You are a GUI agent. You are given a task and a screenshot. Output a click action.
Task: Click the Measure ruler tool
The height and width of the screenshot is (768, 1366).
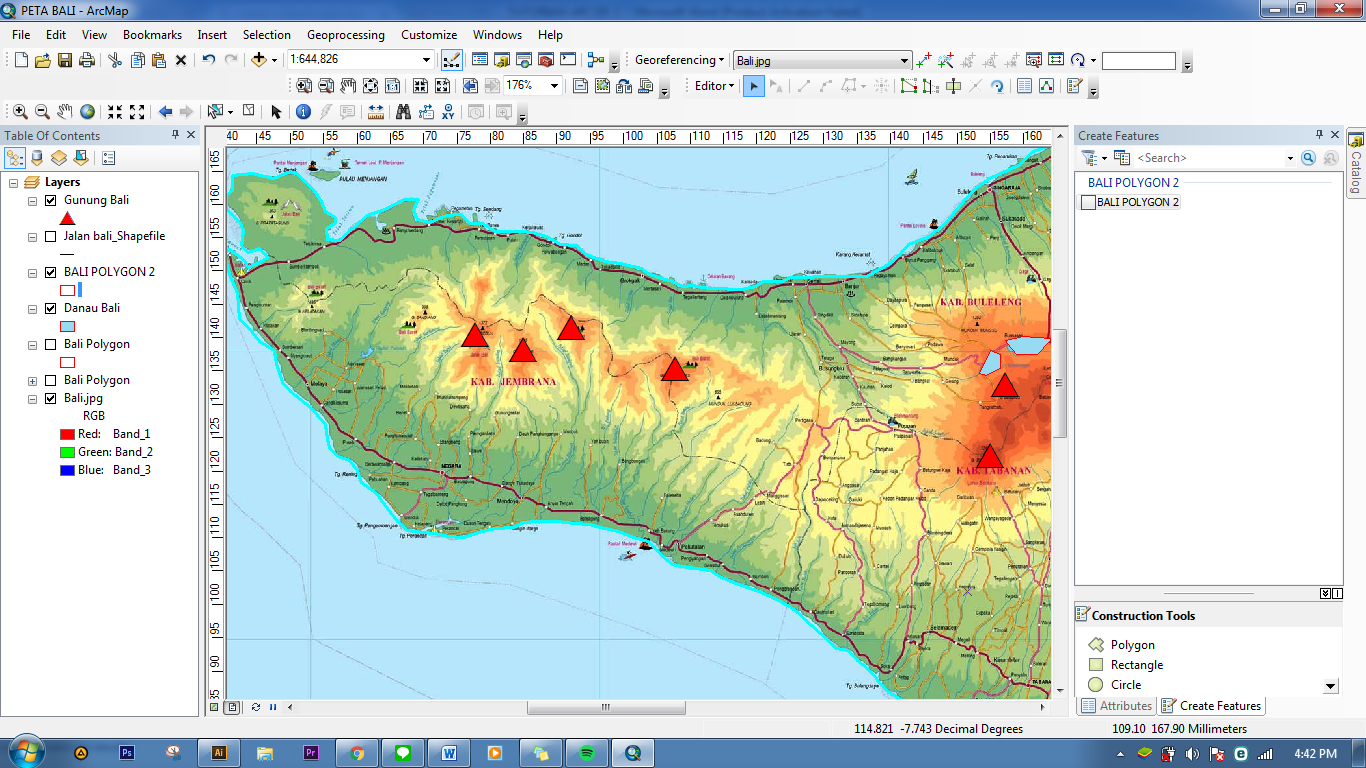click(x=376, y=112)
